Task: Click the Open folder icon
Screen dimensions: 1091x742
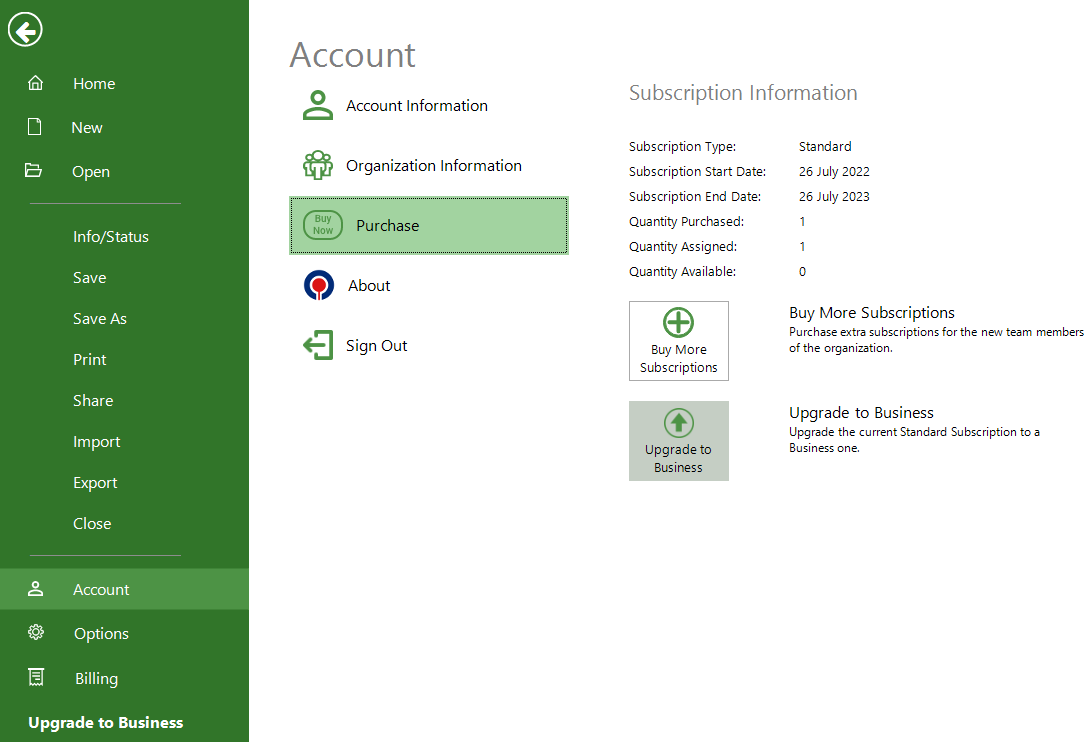Action: (33, 171)
